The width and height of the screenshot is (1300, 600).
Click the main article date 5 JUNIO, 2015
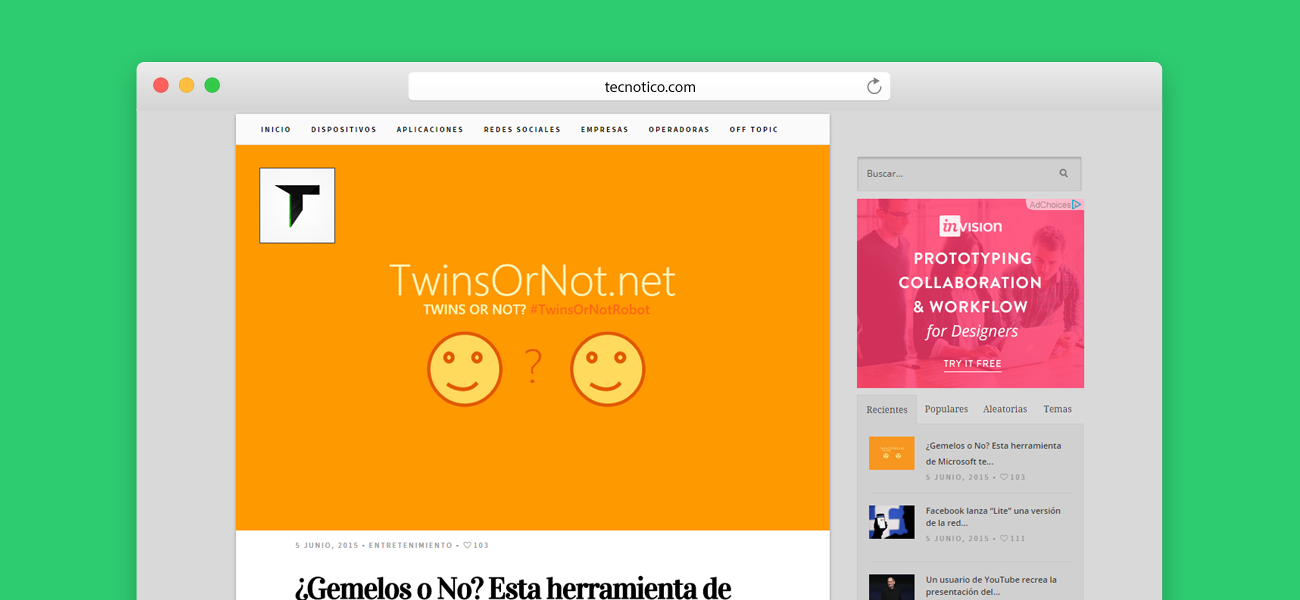pyautogui.click(x=327, y=545)
